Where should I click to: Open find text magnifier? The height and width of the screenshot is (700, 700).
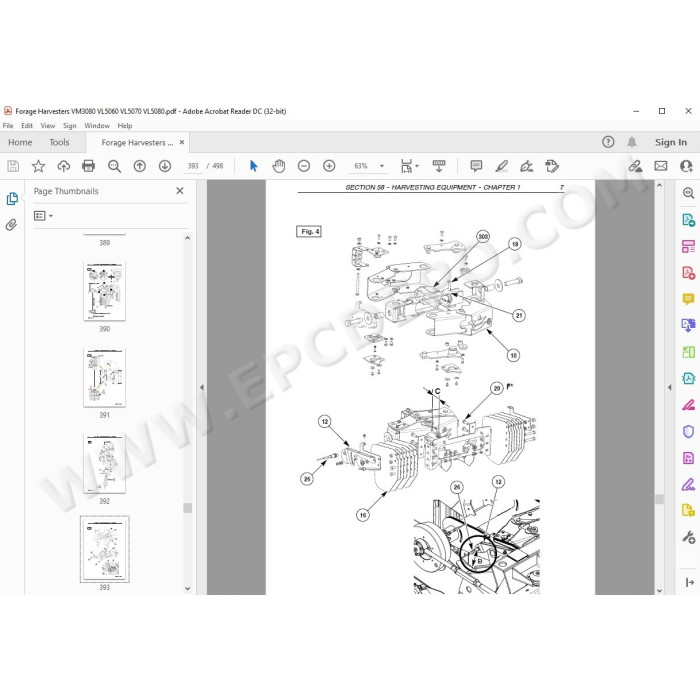114,166
